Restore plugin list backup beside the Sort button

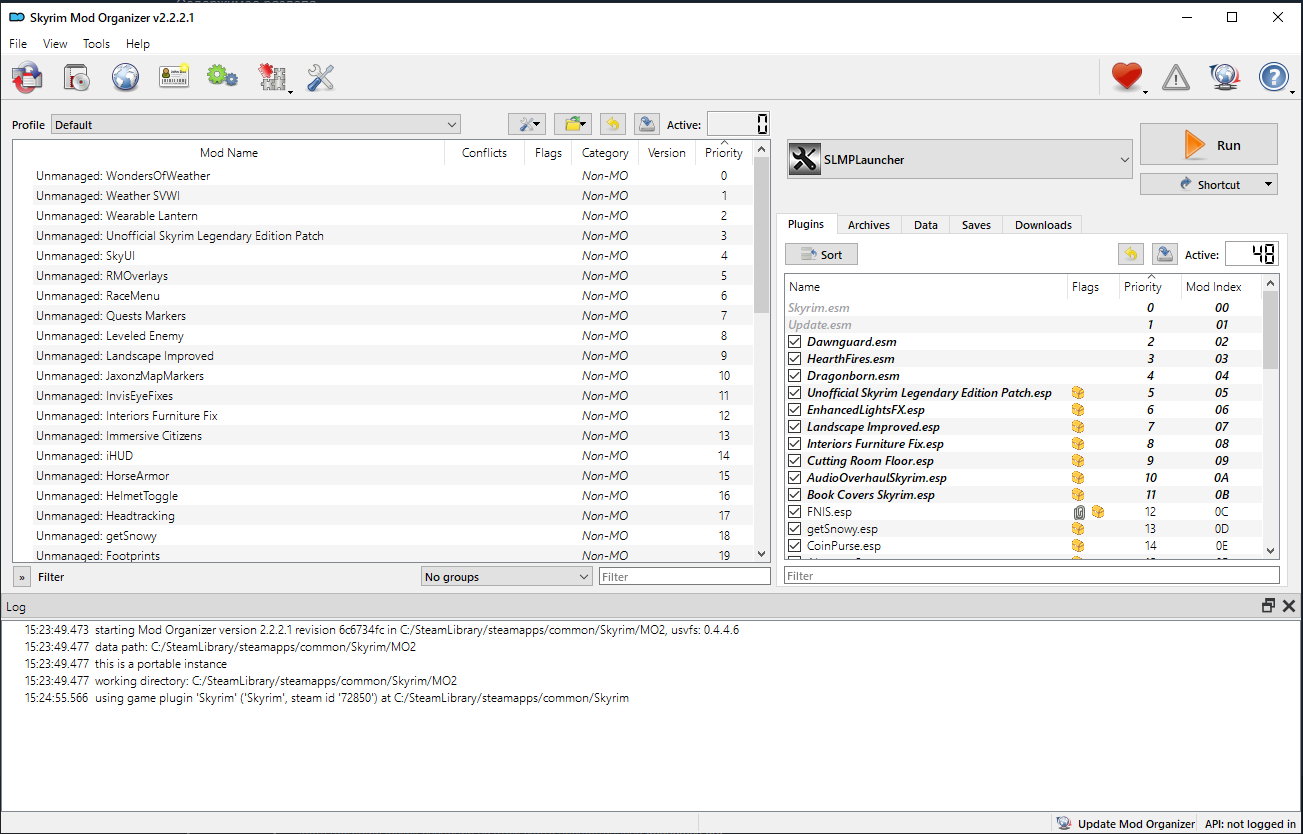coord(1131,254)
